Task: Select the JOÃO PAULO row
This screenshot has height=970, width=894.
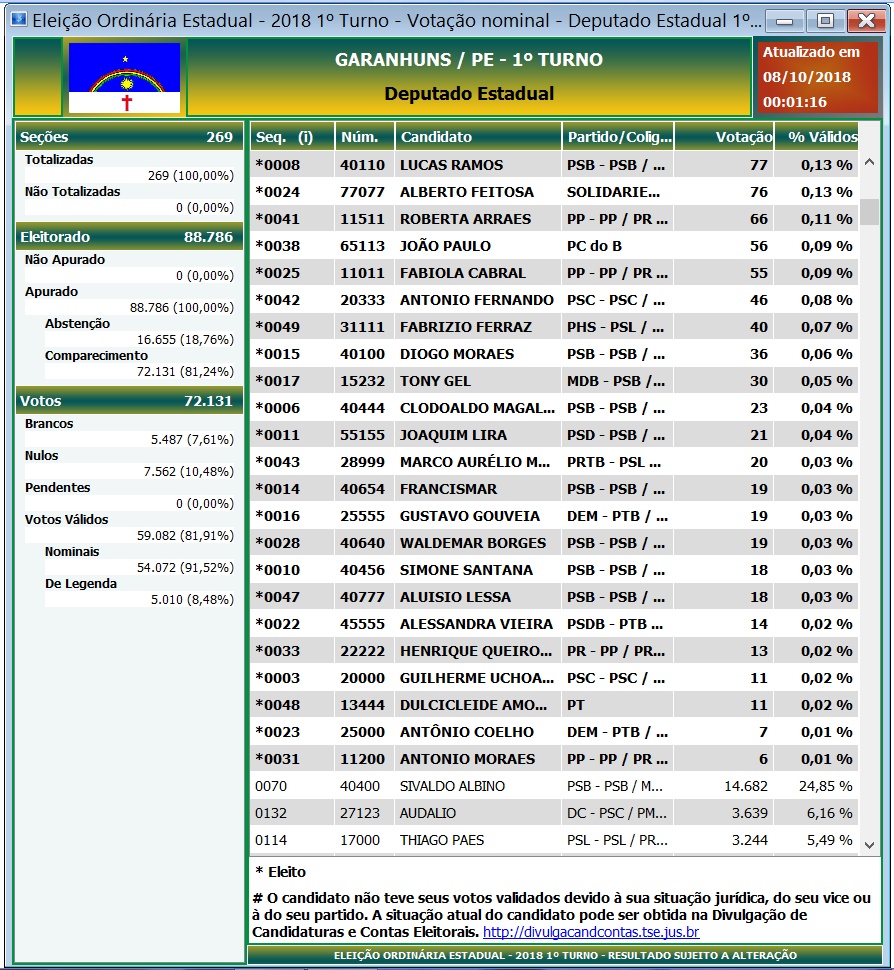Action: pyautogui.click(x=554, y=246)
